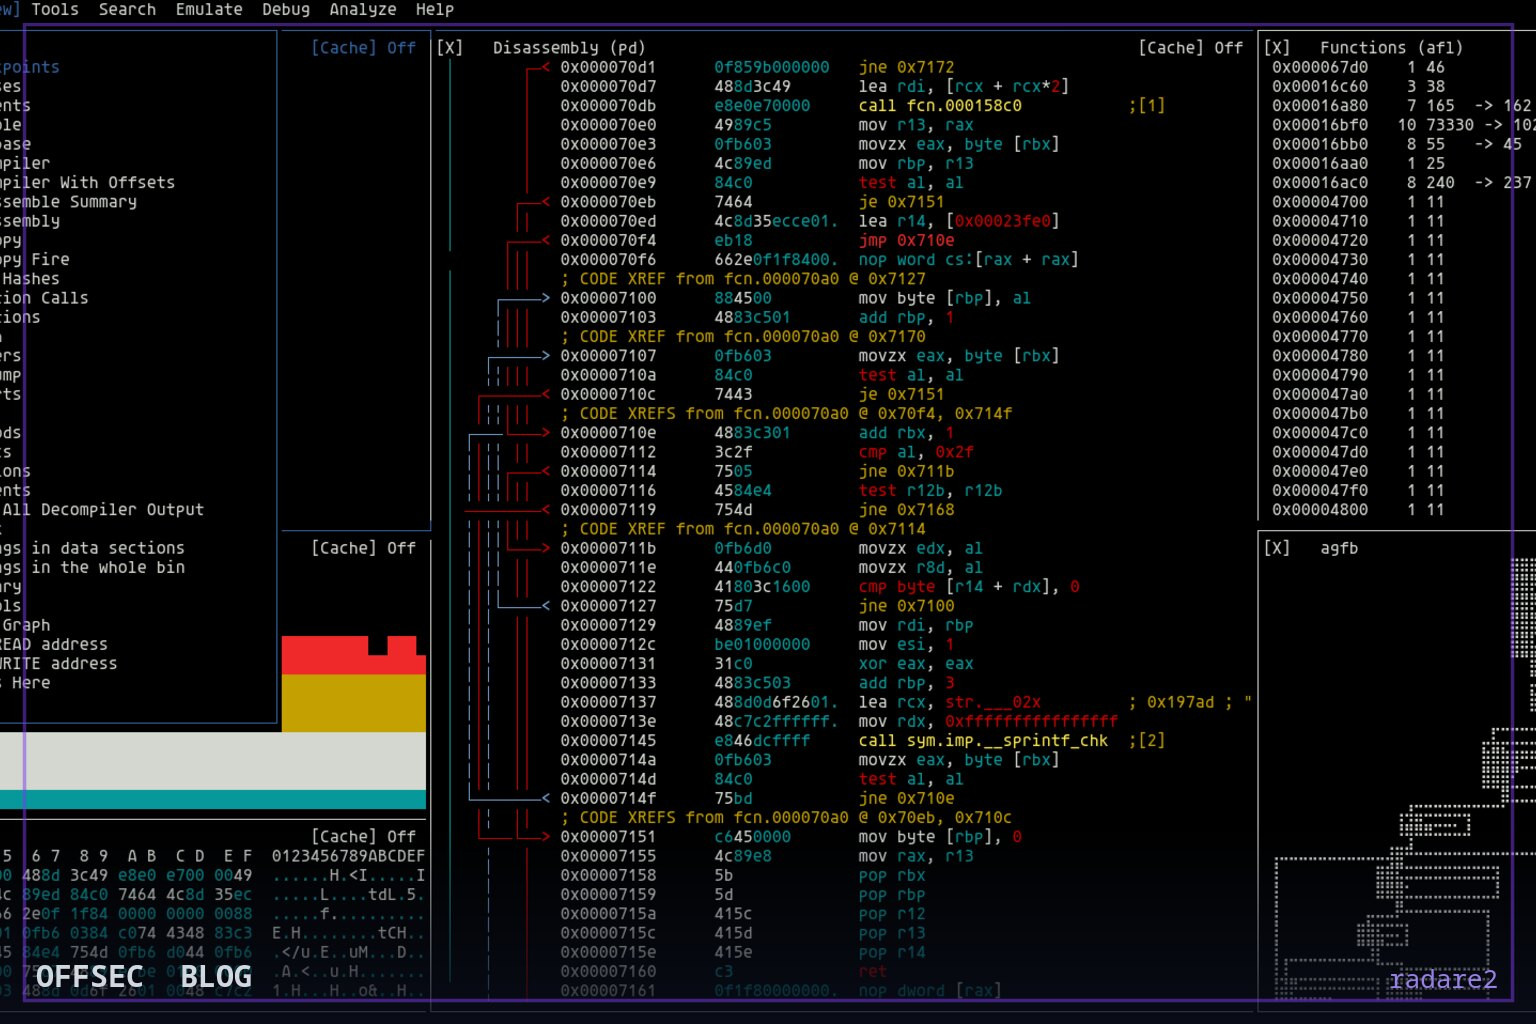Select function 0x00016c60 in Functions list
Image resolution: width=1536 pixels, height=1024 pixels.
pyautogui.click(x=1320, y=87)
